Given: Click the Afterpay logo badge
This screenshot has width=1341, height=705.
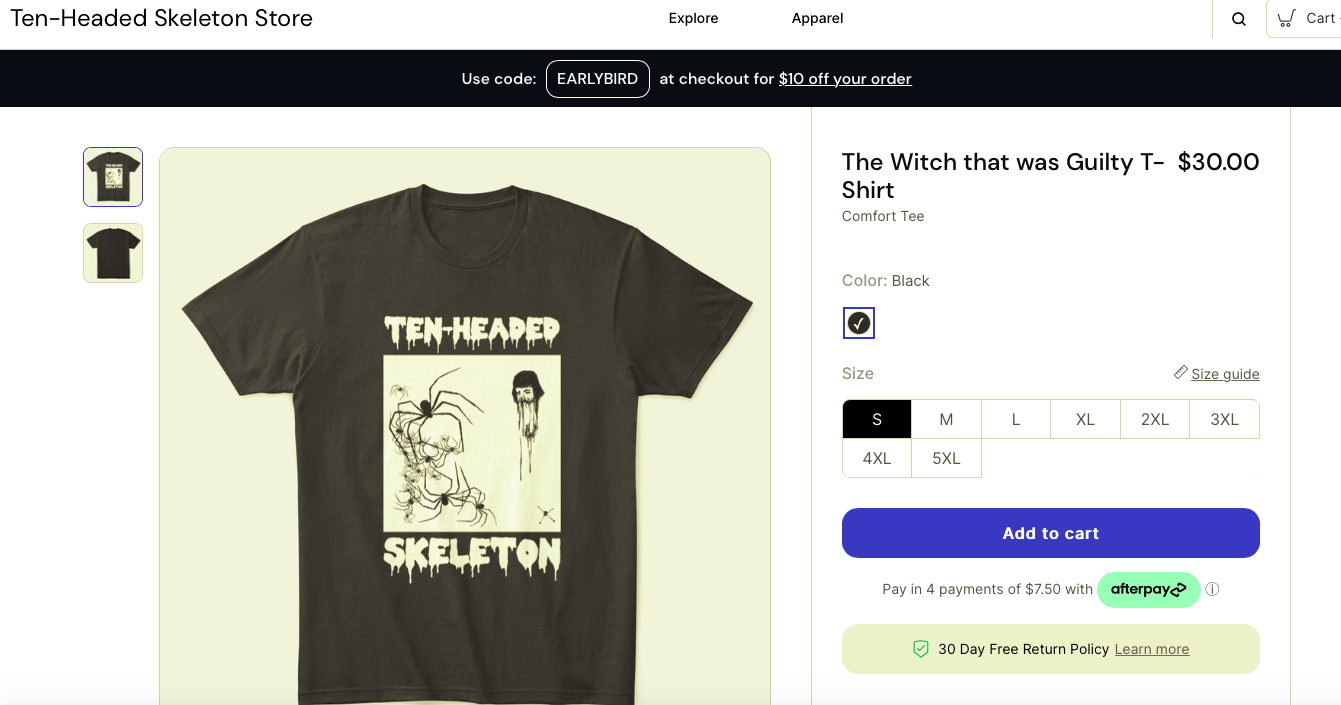Looking at the screenshot, I should coord(1148,590).
